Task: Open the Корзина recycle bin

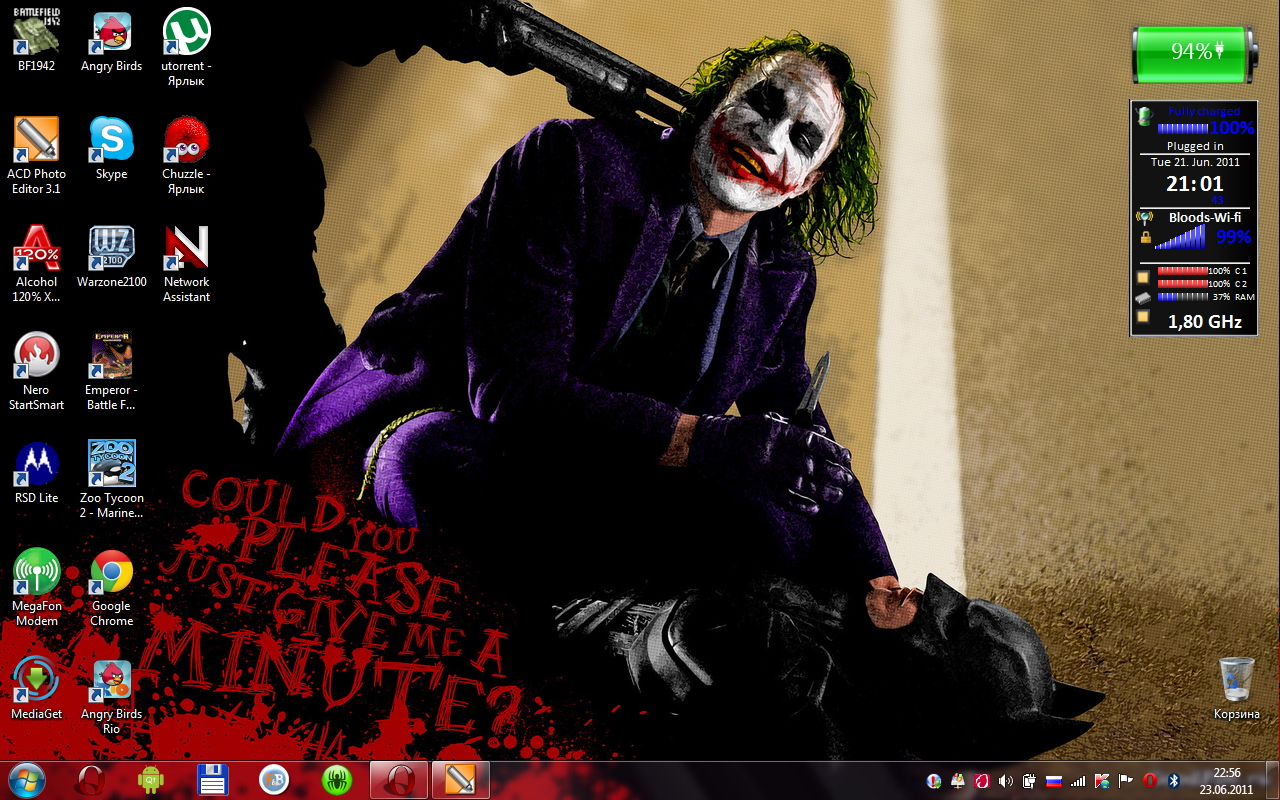Action: (x=1236, y=688)
